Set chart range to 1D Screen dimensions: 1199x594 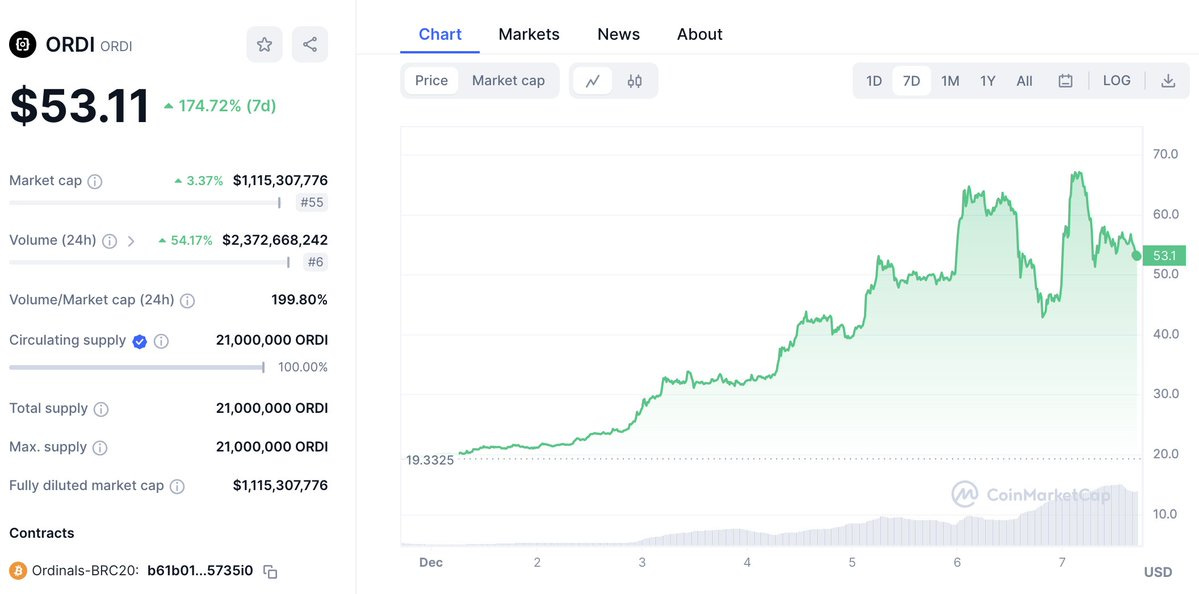click(x=874, y=81)
